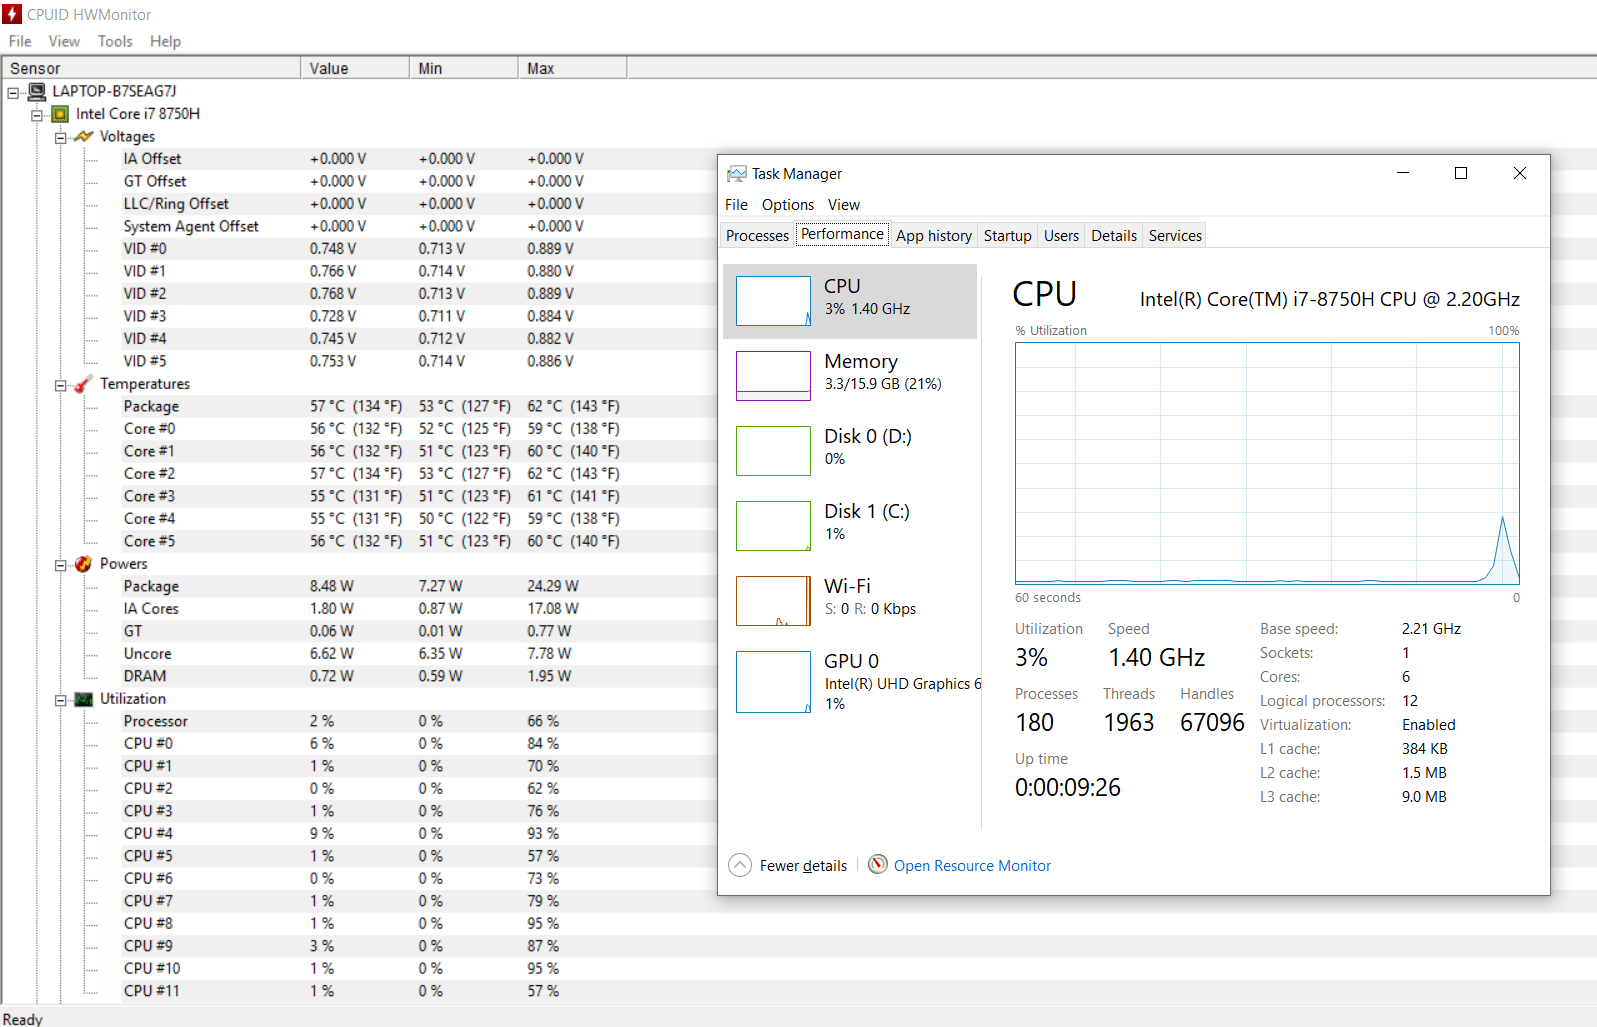Viewport: 1597px width, 1027px height.
Task: Click the CPU utilization graph area
Action: pyautogui.click(x=1267, y=463)
